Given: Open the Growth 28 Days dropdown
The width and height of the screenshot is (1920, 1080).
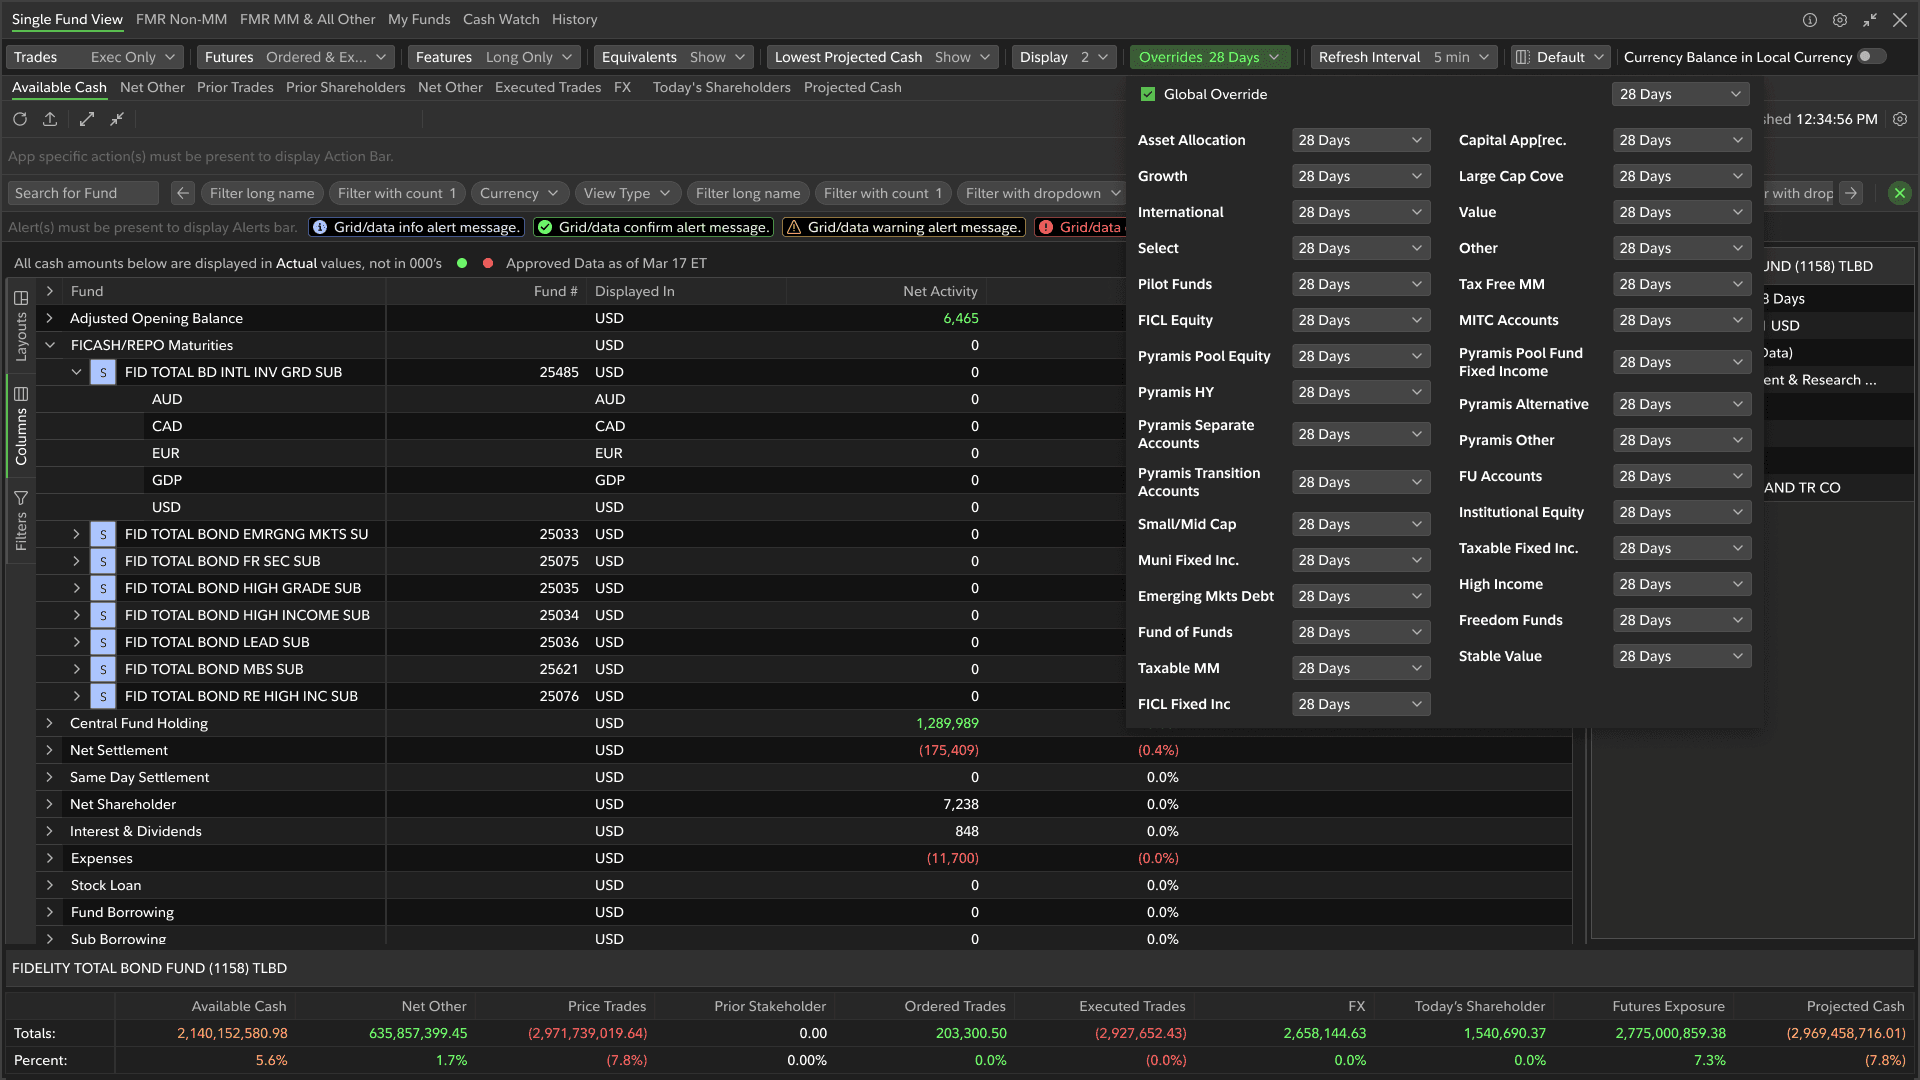Looking at the screenshot, I should point(1360,176).
